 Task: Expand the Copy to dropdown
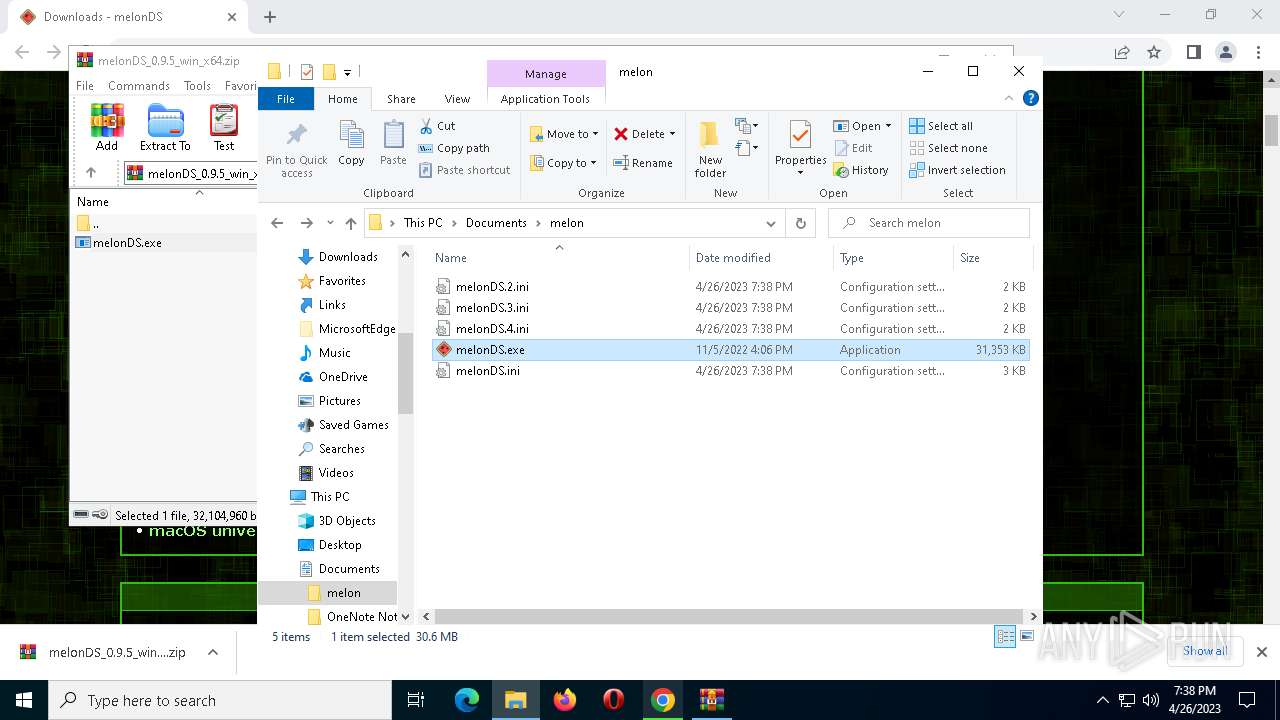pos(594,163)
